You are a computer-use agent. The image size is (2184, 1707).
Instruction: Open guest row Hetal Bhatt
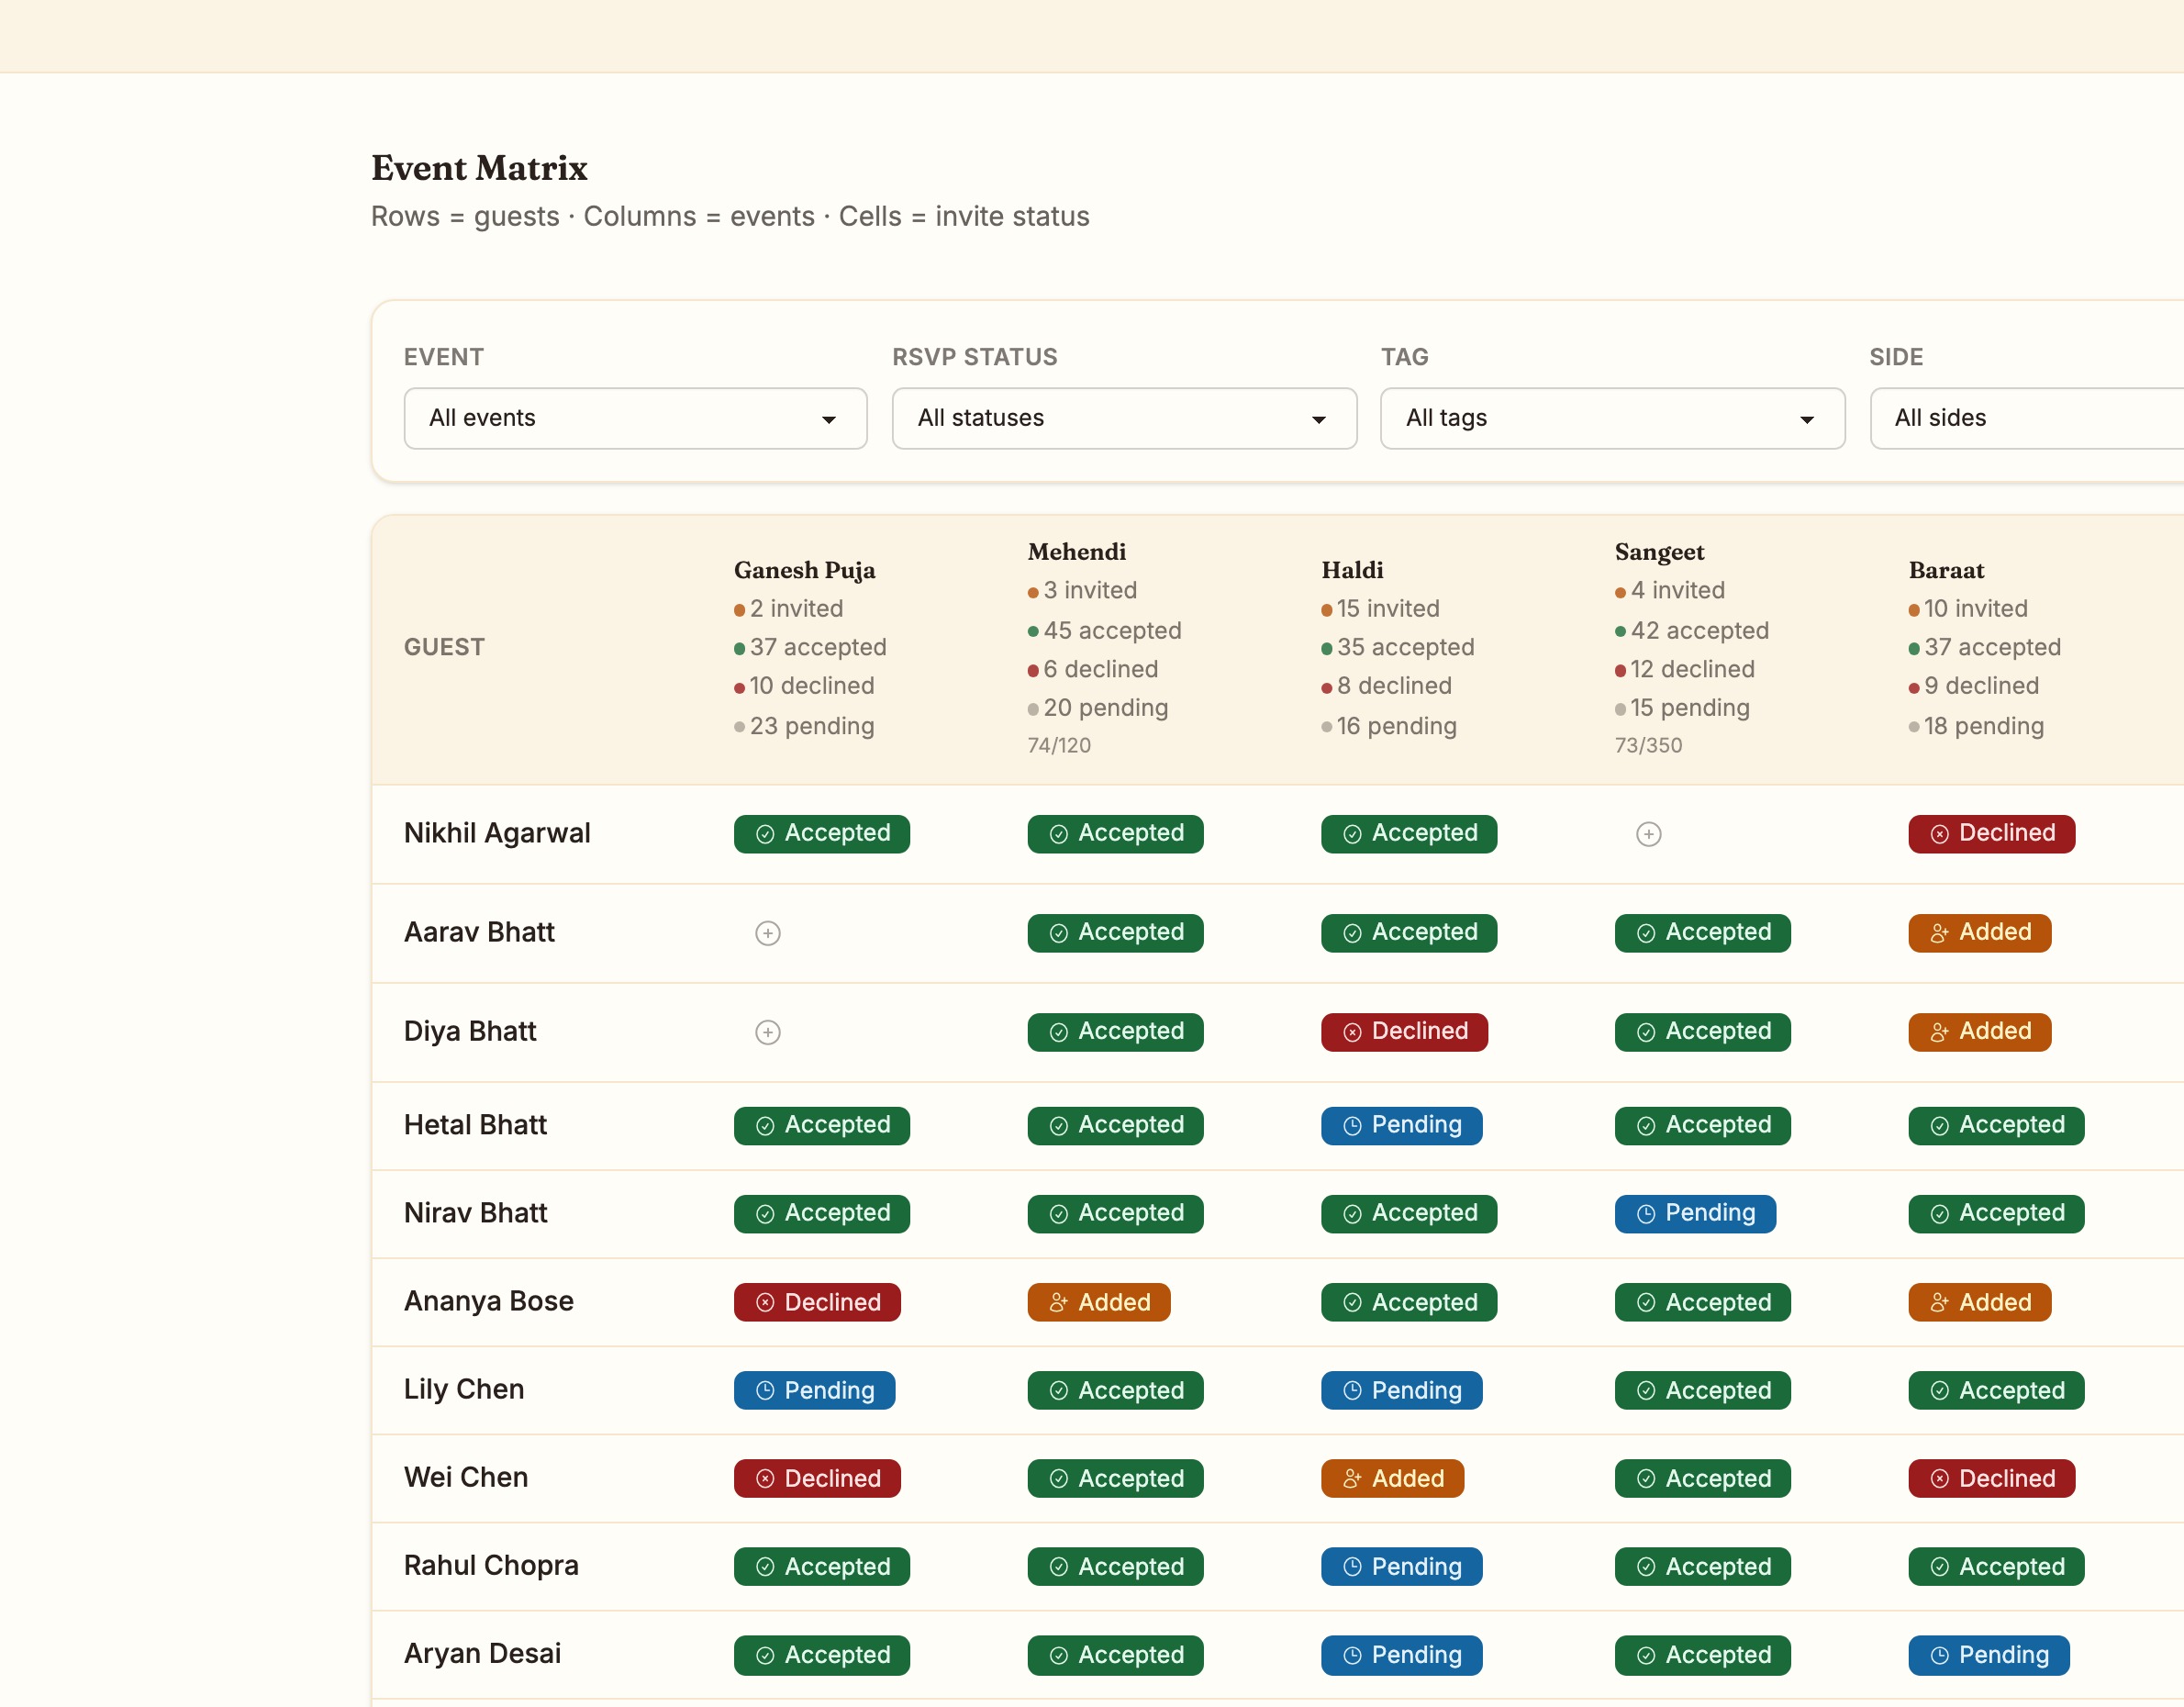click(475, 1125)
